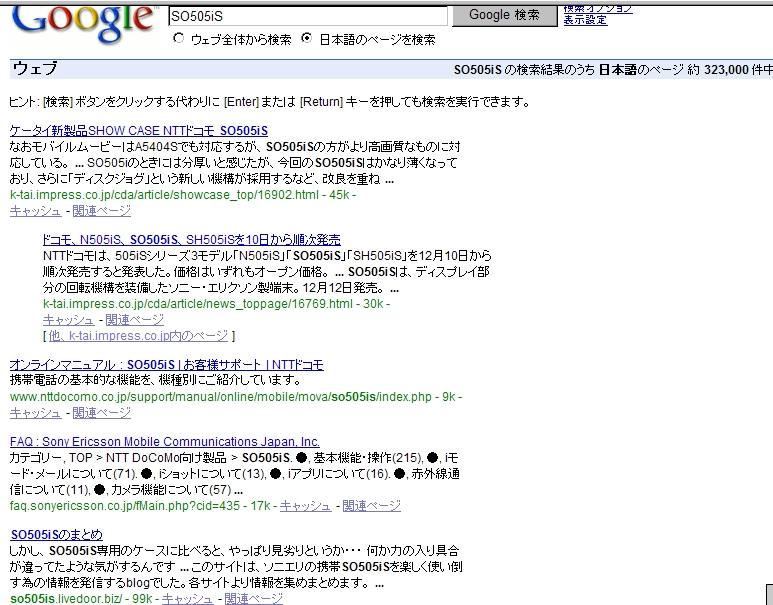
Task: Open 関連ページ for showcase_top/16902.html result
Action: click(102, 211)
